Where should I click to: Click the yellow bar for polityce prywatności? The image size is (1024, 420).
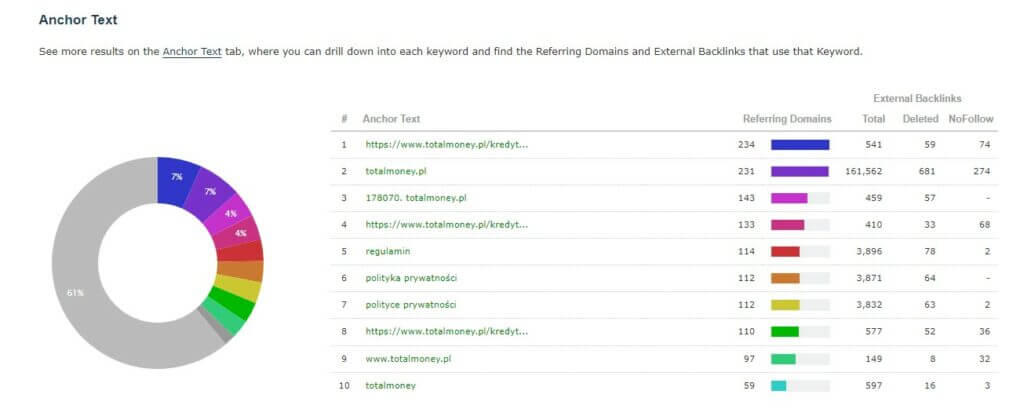pyautogui.click(x=785, y=304)
